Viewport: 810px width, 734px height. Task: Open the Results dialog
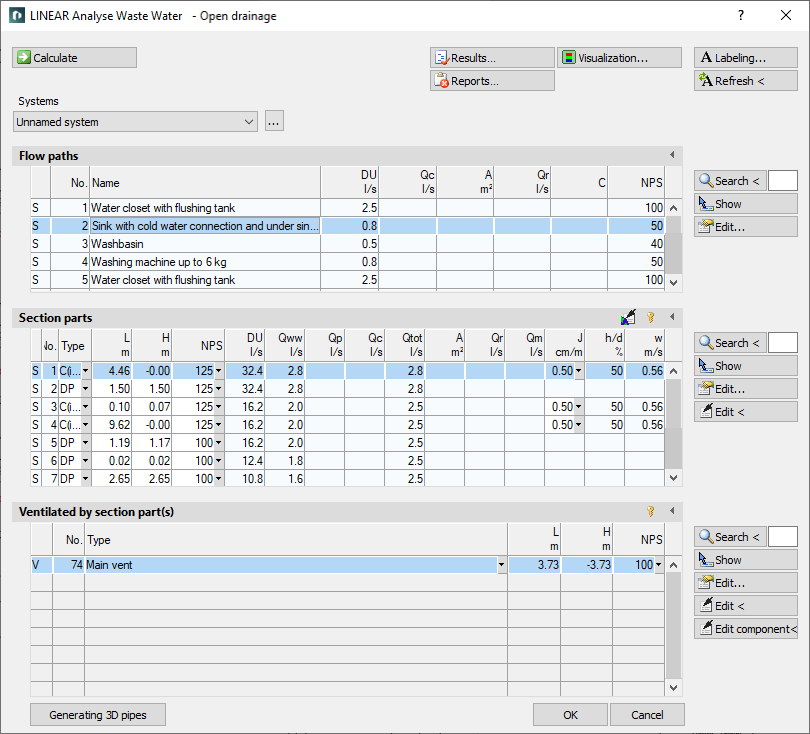pyautogui.click(x=492, y=58)
